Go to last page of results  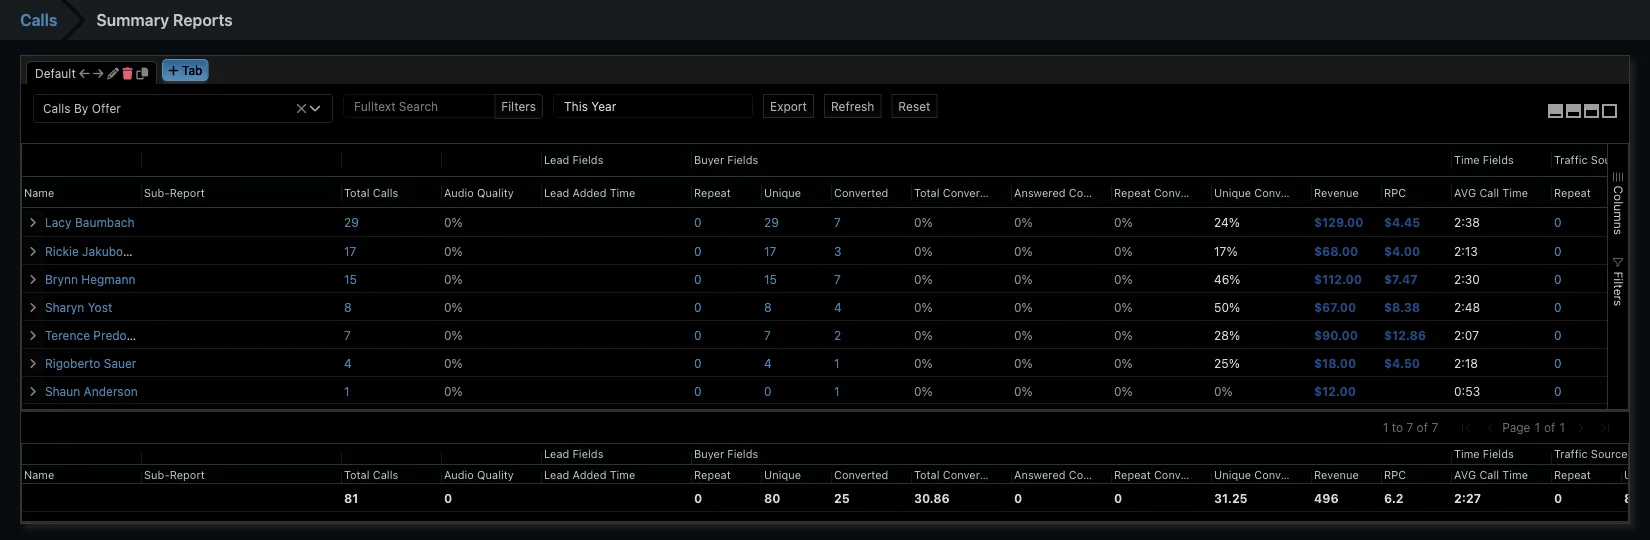click(1604, 428)
